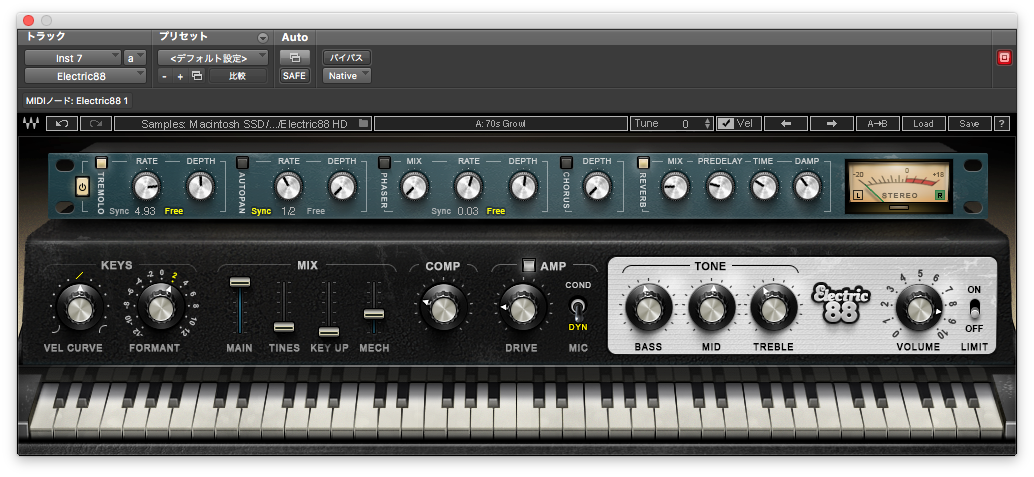Click the MIDIノード: Electric88 1 label
The image size is (1034, 477).
pyautogui.click(x=77, y=101)
